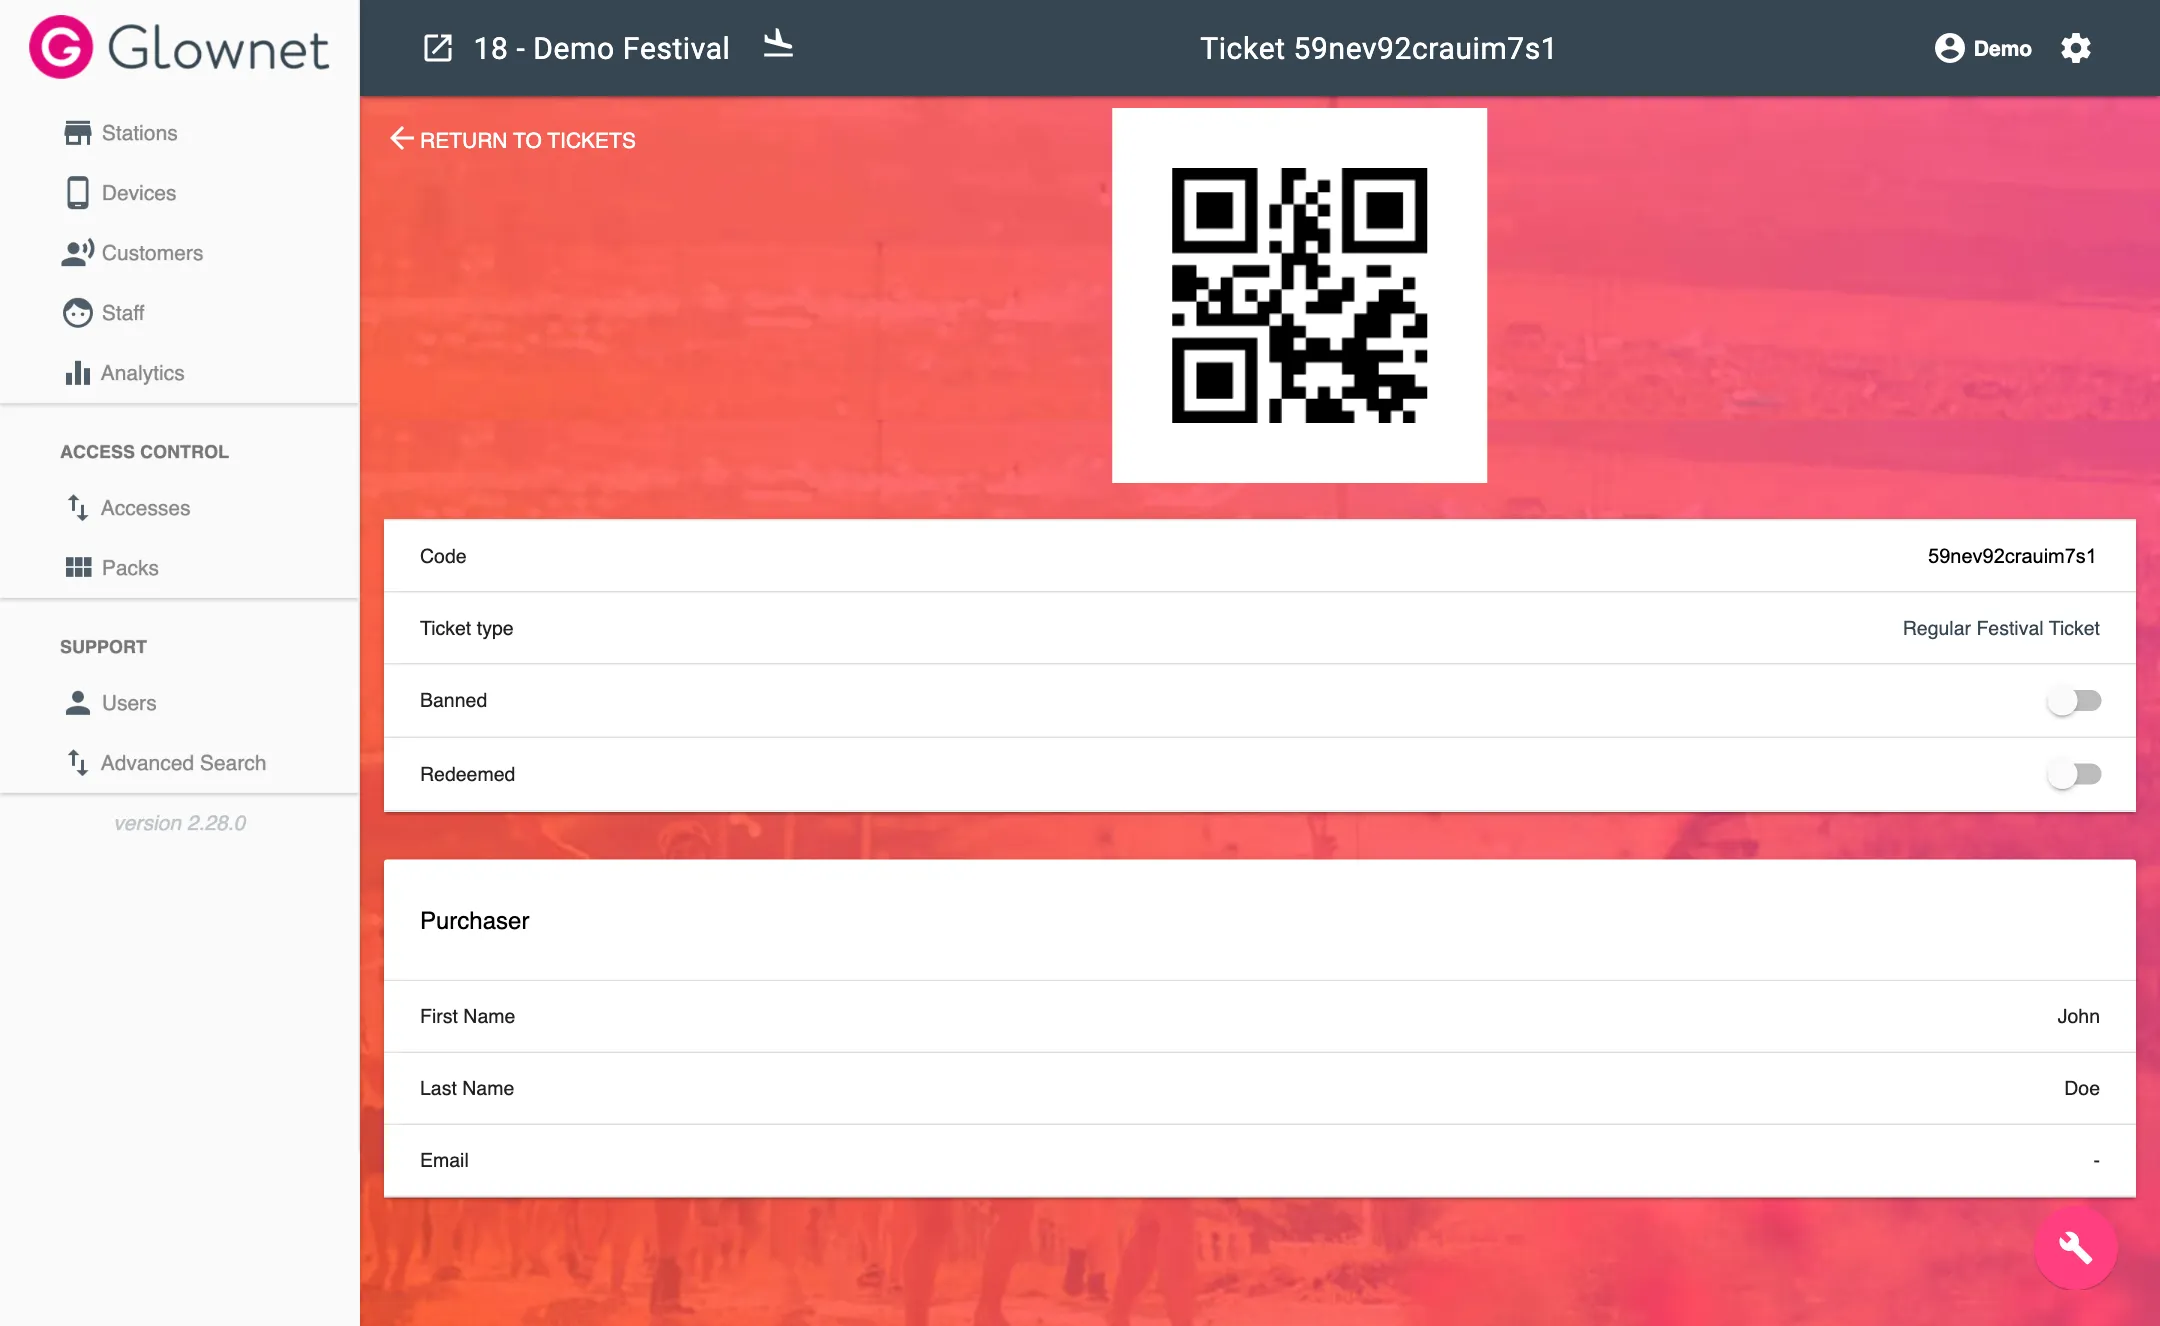Click the SUPPORT section heading
This screenshot has width=2160, height=1326.
tap(103, 647)
